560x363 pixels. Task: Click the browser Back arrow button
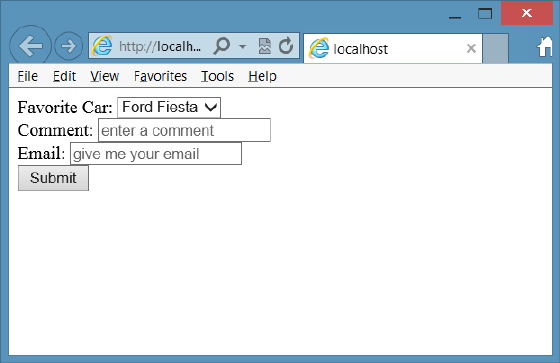tap(31, 46)
